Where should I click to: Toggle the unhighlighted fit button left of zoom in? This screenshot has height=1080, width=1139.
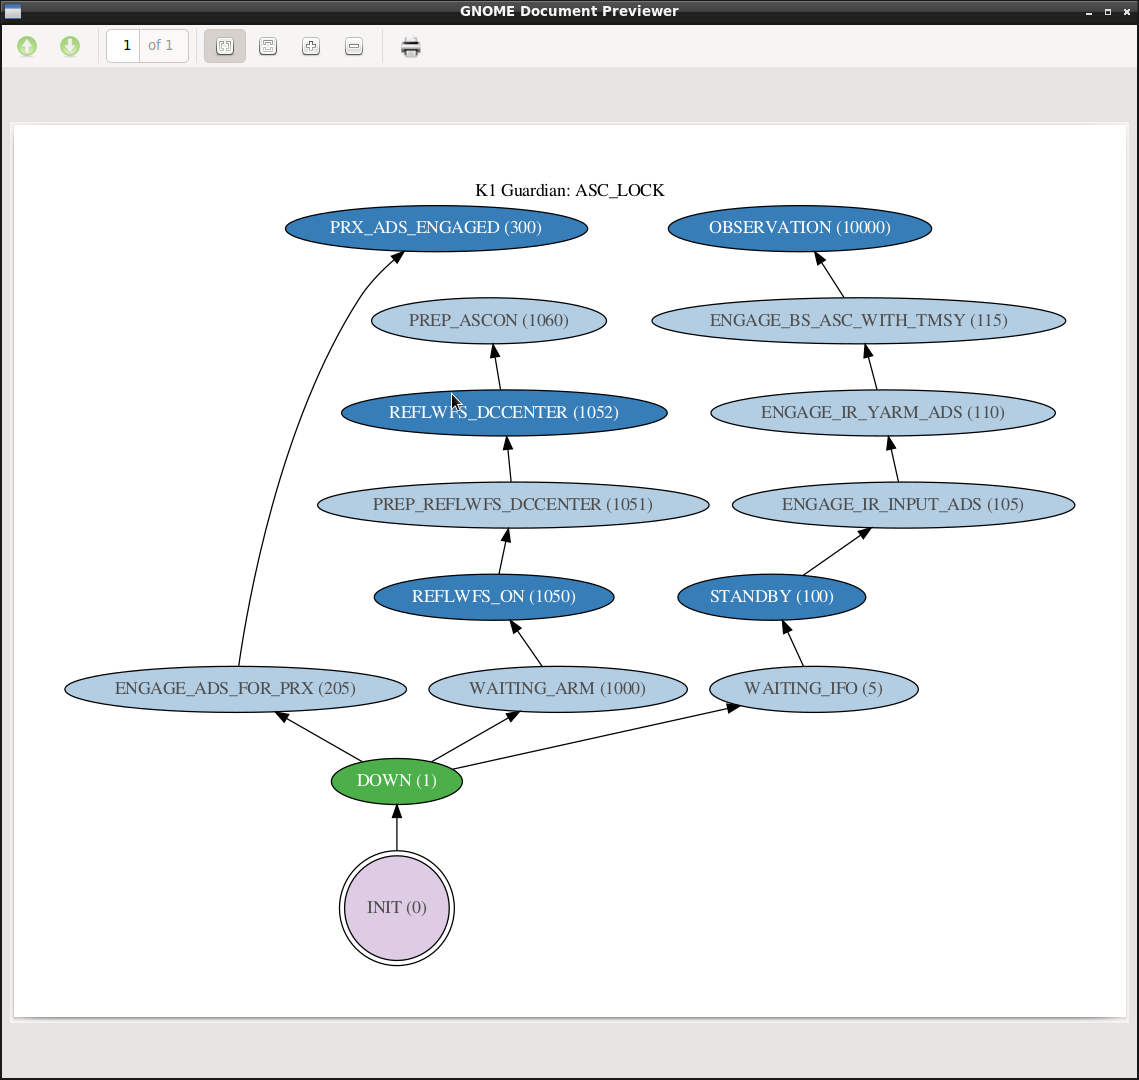point(268,46)
